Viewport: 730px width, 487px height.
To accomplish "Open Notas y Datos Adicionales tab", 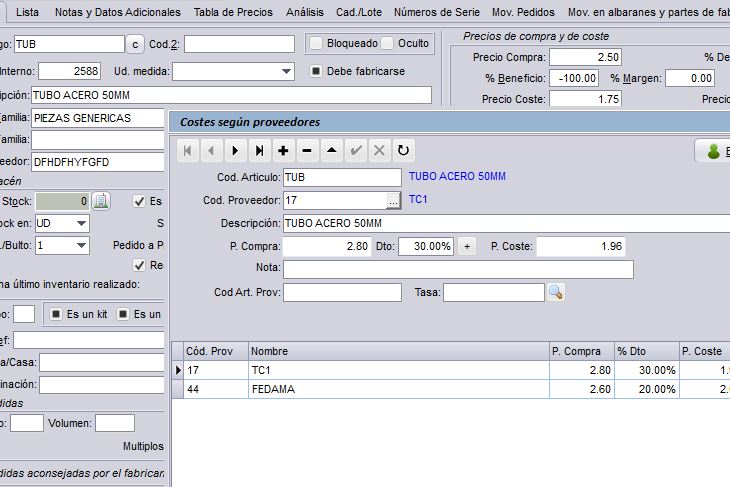I will (118, 12).
